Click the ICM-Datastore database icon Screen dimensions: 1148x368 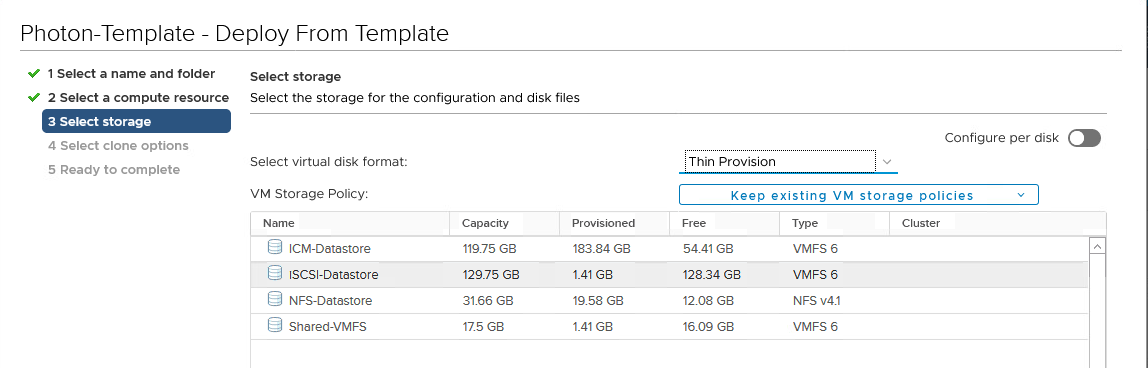(275, 248)
